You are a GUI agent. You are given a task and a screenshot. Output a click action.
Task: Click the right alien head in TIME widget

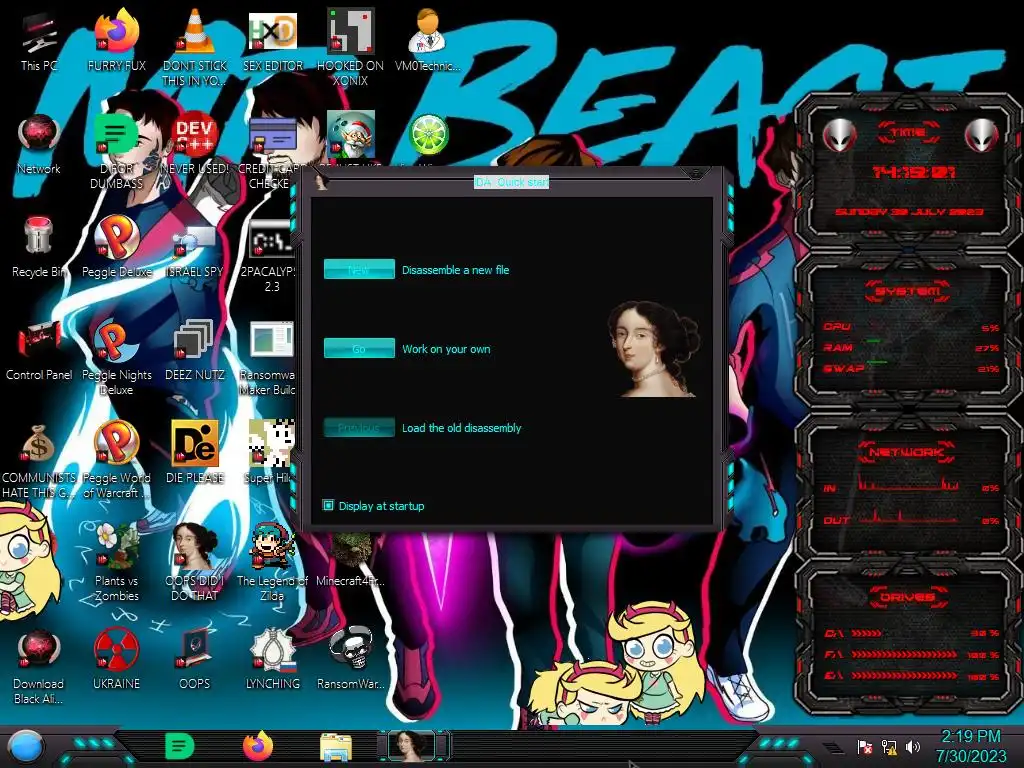click(982, 135)
